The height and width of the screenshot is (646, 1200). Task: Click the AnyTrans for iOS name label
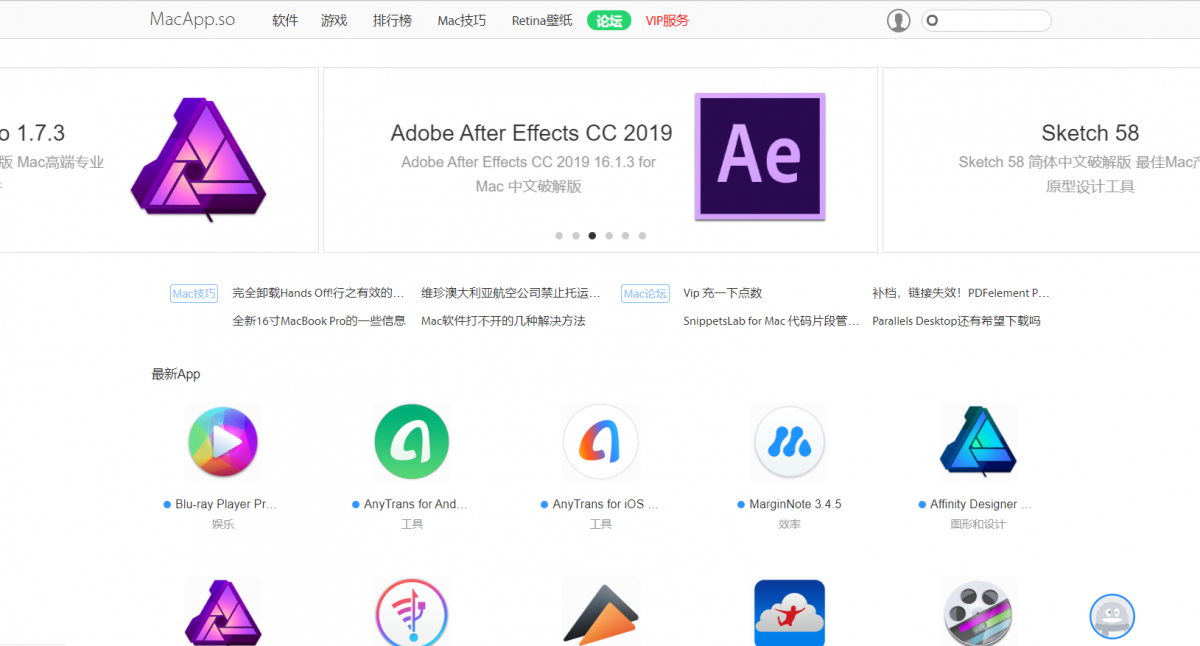(605, 505)
